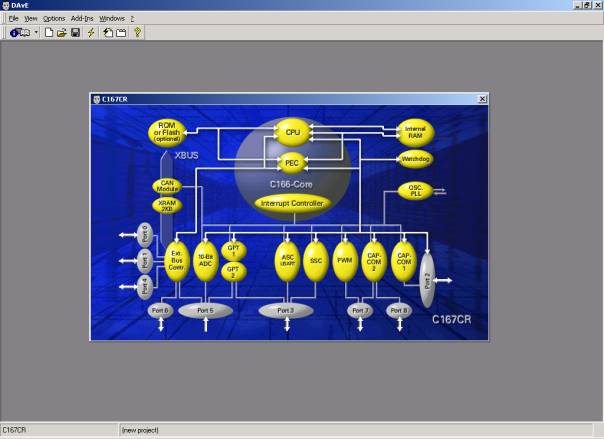The height and width of the screenshot is (439, 604).
Task: Open the Ext. Bus Contr. block
Action: coord(177,261)
